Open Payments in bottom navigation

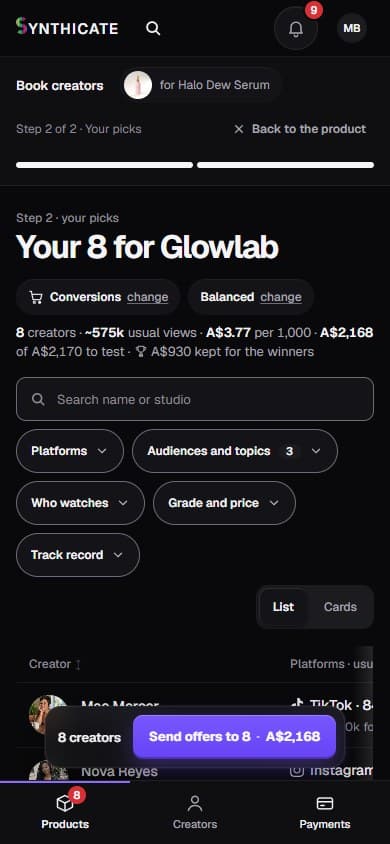click(x=324, y=813)
